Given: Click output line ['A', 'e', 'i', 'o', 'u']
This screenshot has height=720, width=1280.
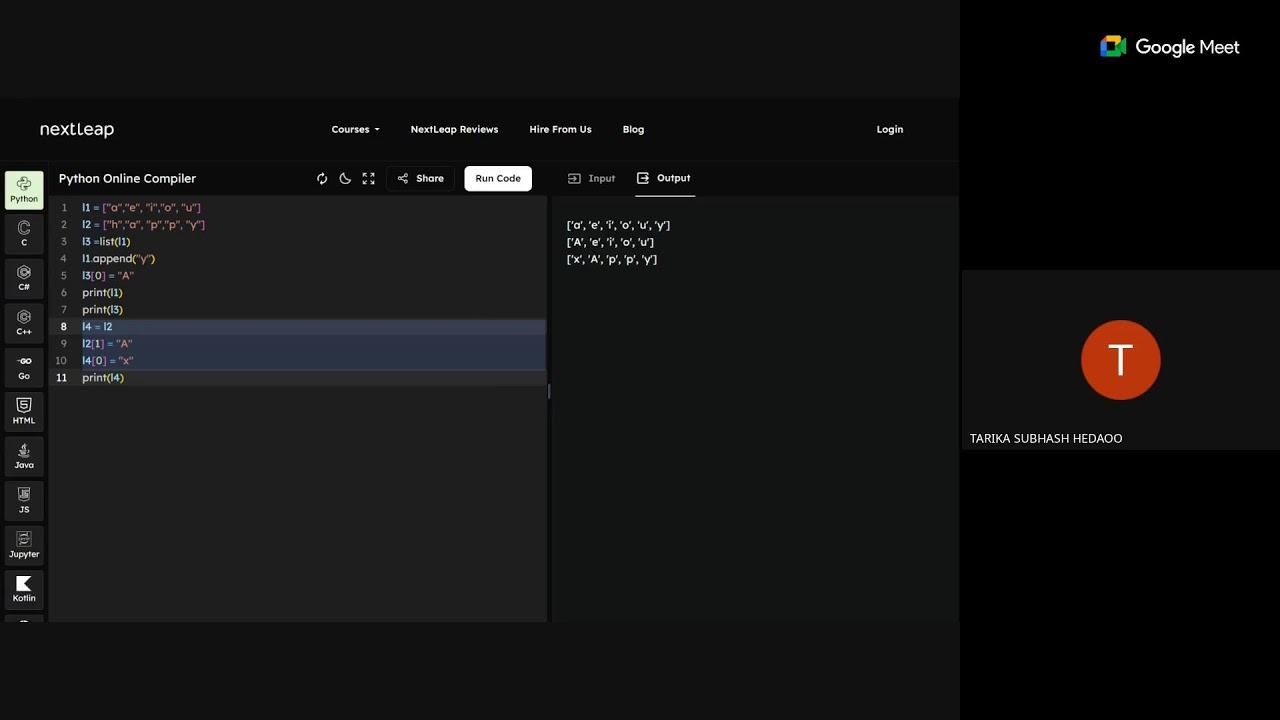Looking at the screenshot, I should [x=610, y=242].
